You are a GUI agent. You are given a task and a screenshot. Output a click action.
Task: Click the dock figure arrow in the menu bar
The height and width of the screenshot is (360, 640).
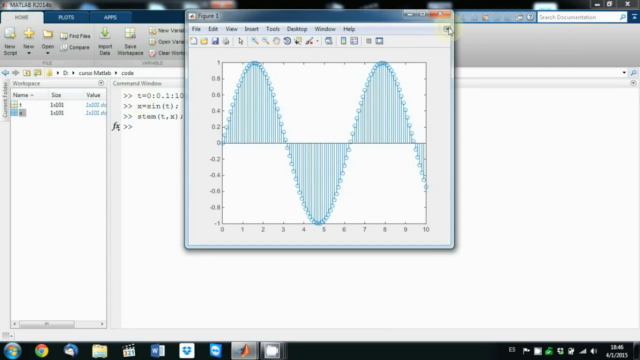[x=447, y=29]
